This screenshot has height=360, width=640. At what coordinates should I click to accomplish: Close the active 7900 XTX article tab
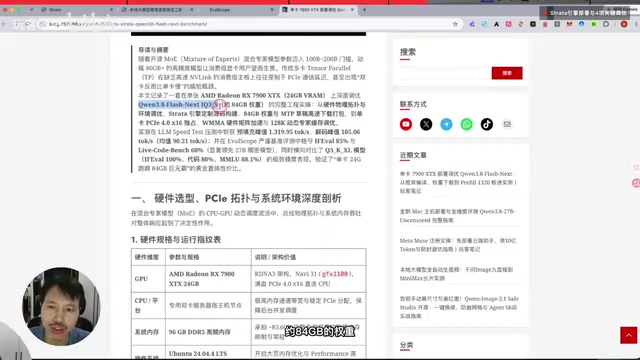click(353, 9)
